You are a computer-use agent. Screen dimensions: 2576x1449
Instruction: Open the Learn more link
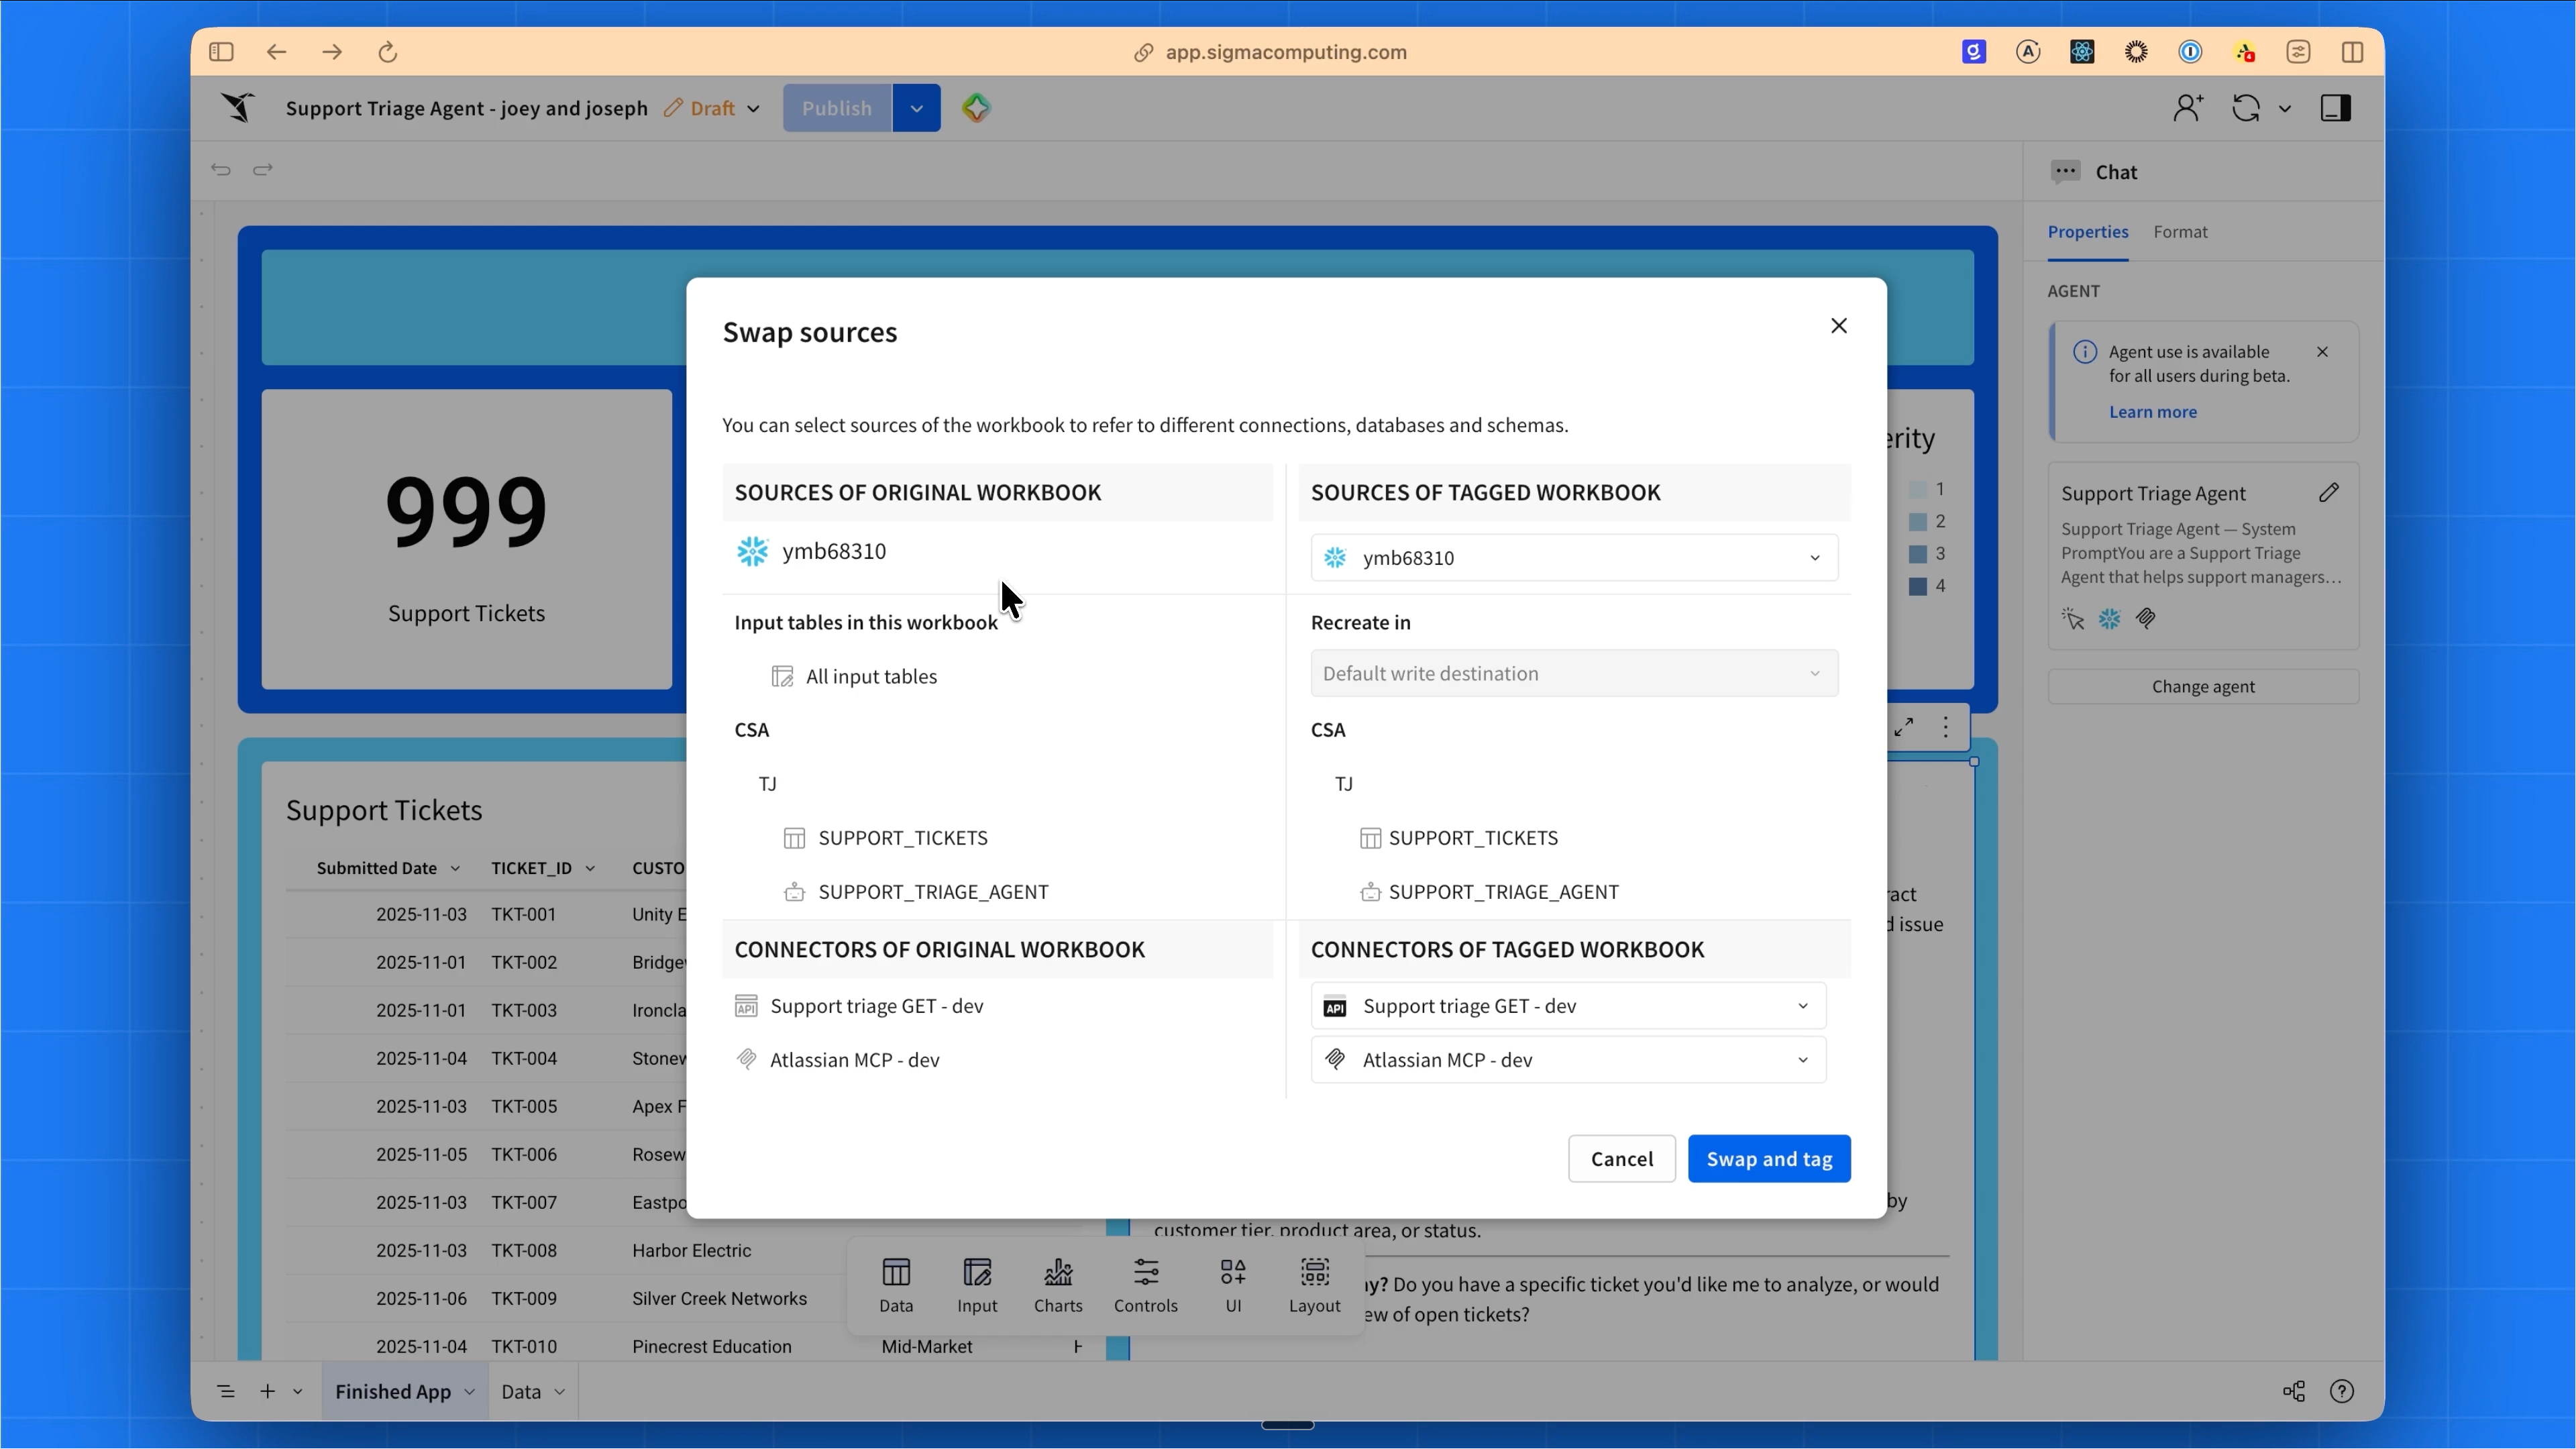(x=2152, y=412)
